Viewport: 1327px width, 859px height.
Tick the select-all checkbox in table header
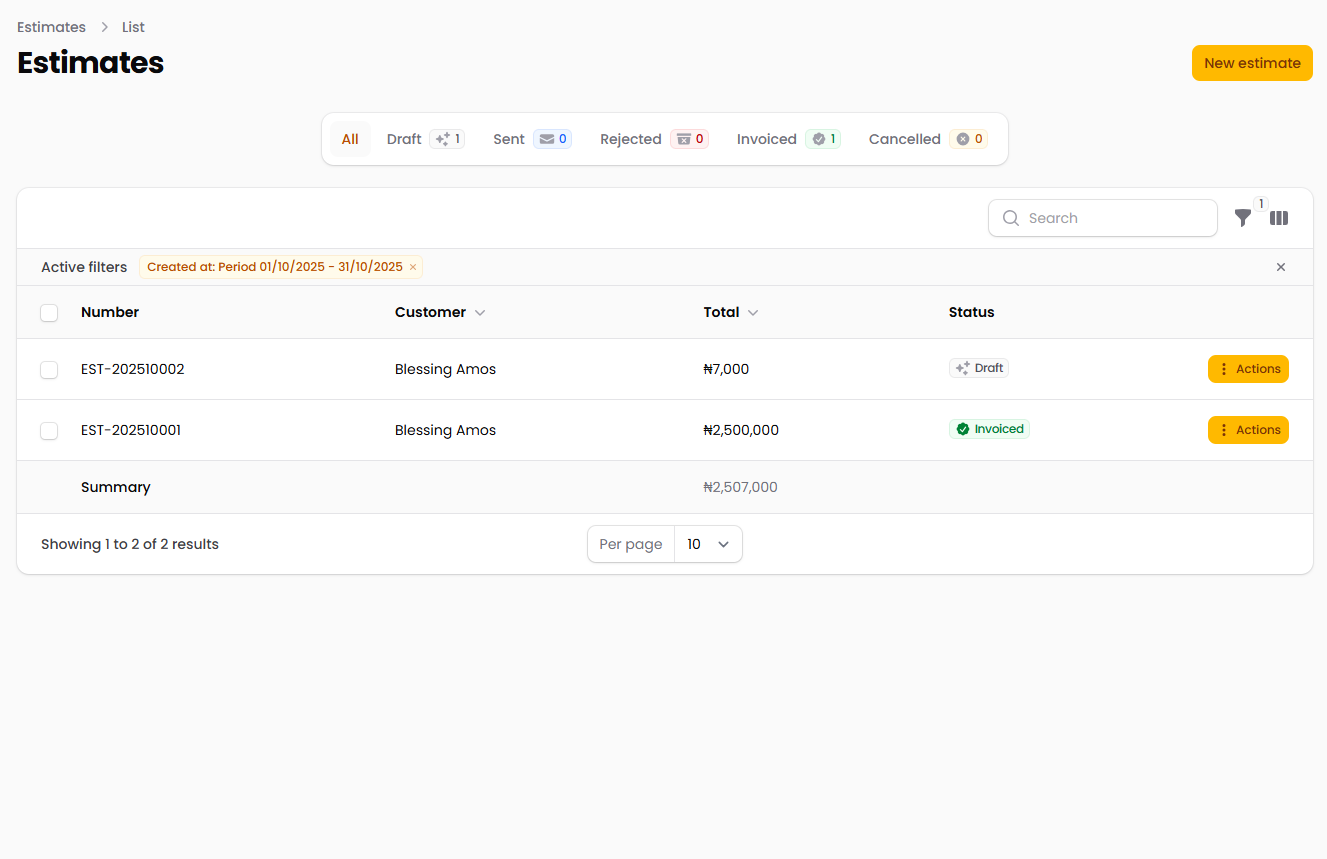pyautogui.click(x=49, y=313)
